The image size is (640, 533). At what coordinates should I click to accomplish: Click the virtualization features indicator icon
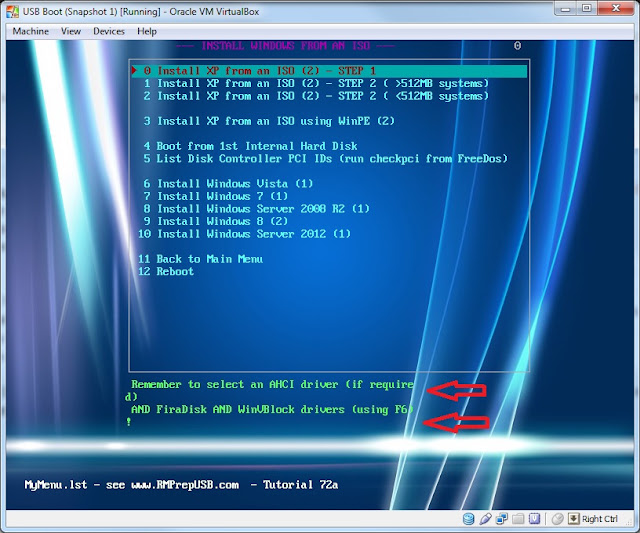pos(534,519)
